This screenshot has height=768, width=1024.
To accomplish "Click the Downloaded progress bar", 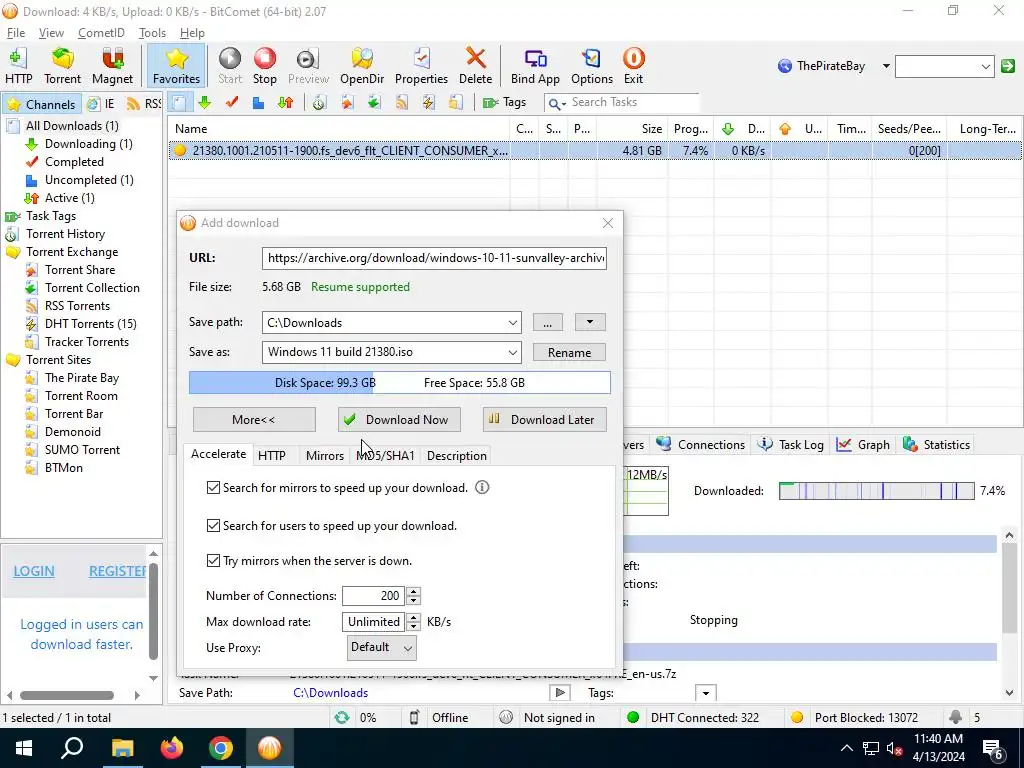I will coord(876,490).
